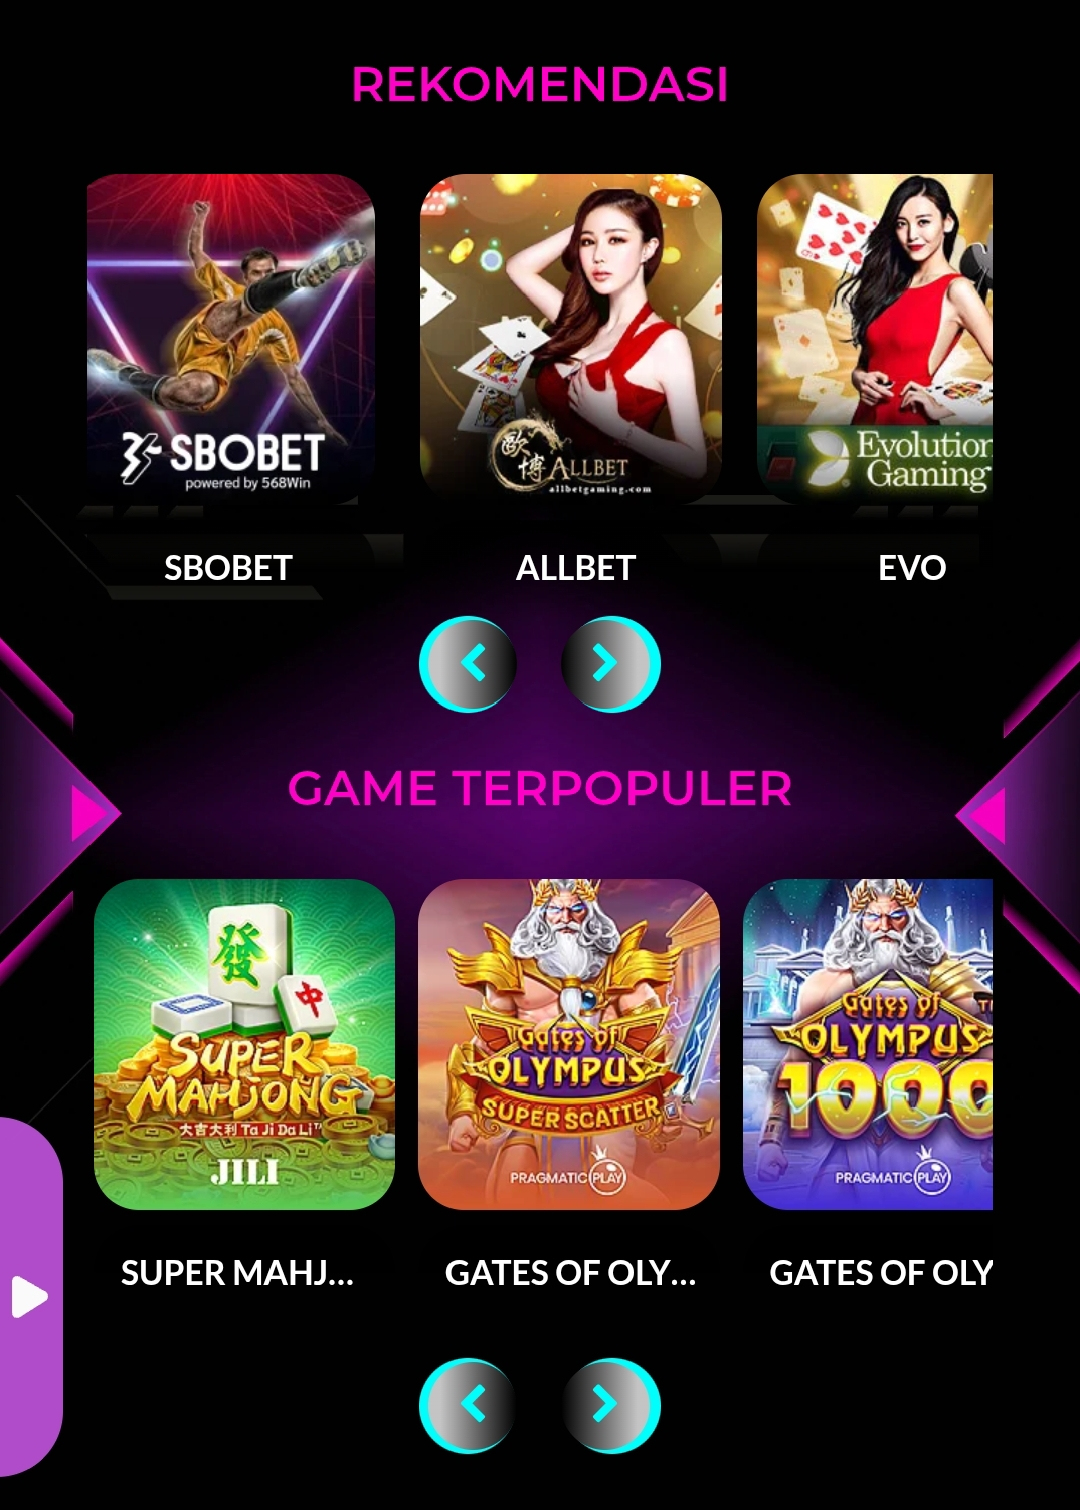The width and height of the screenshot is (1080, 1510).
Task: Open the SBOBET provider thumbnail
Action: click(231, 338)
